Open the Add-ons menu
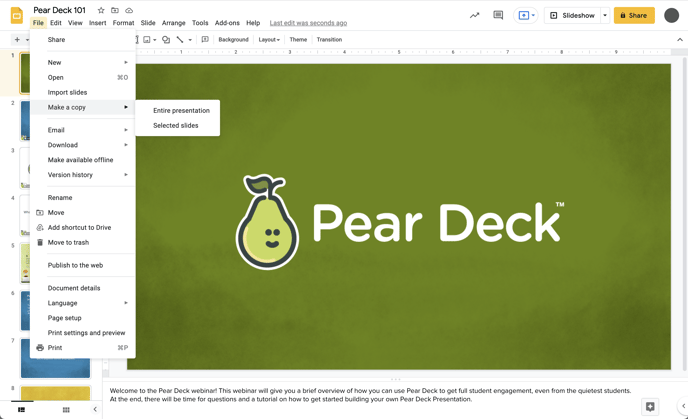 click(227, 23)
